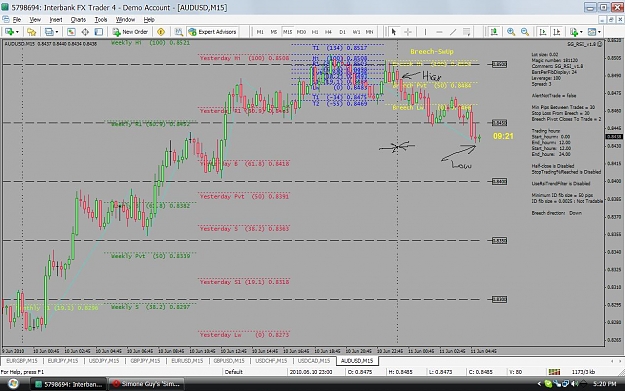The image size is (625, 391).
Task: Click the Windows Start orb
Action: point(13,384)
